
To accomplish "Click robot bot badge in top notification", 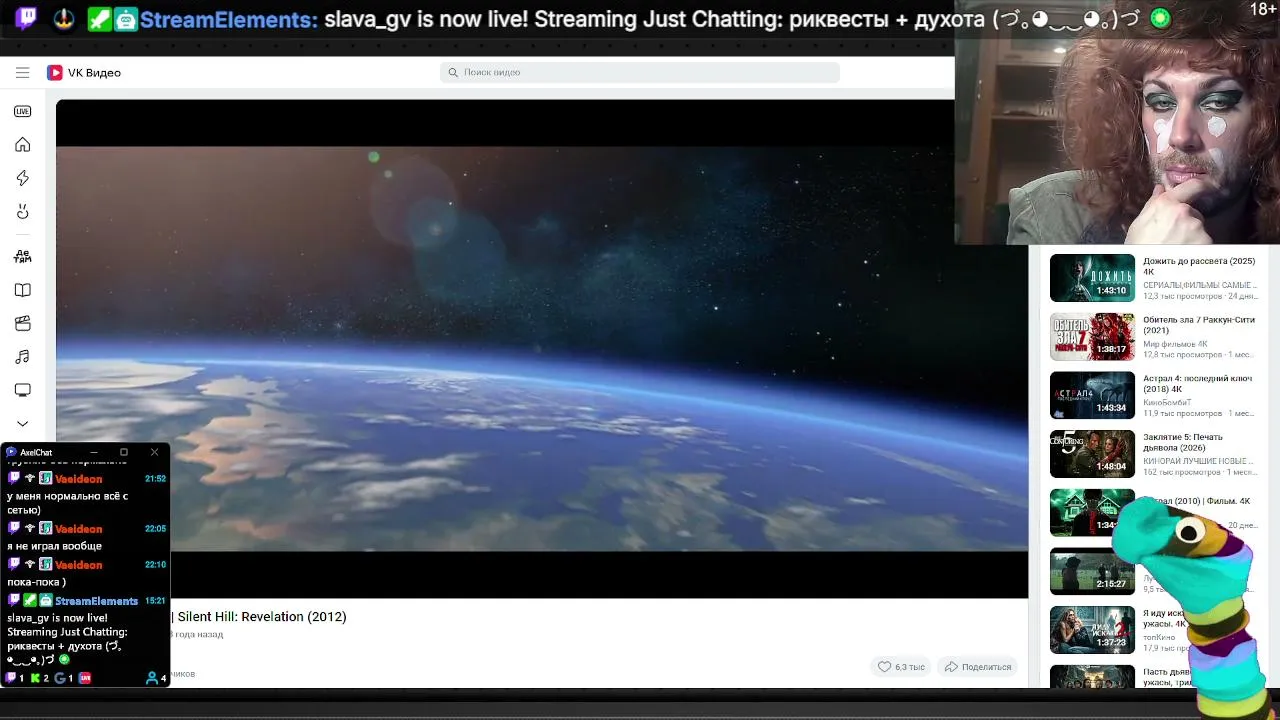I will (126, 19).
